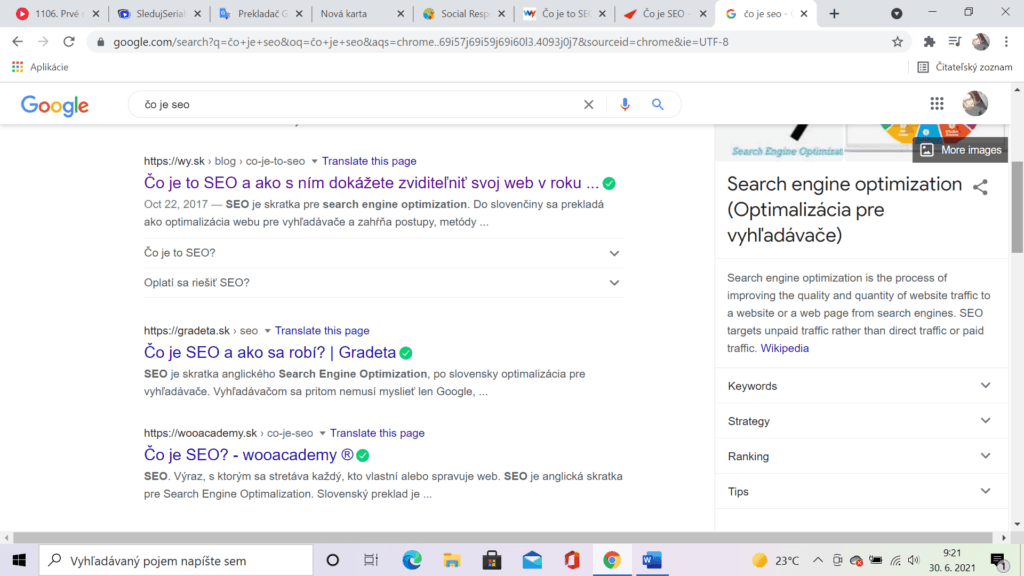Open Chrome three-dot menu
1024x576 pixels.
pyautogui.click(x=1006, y=42)
